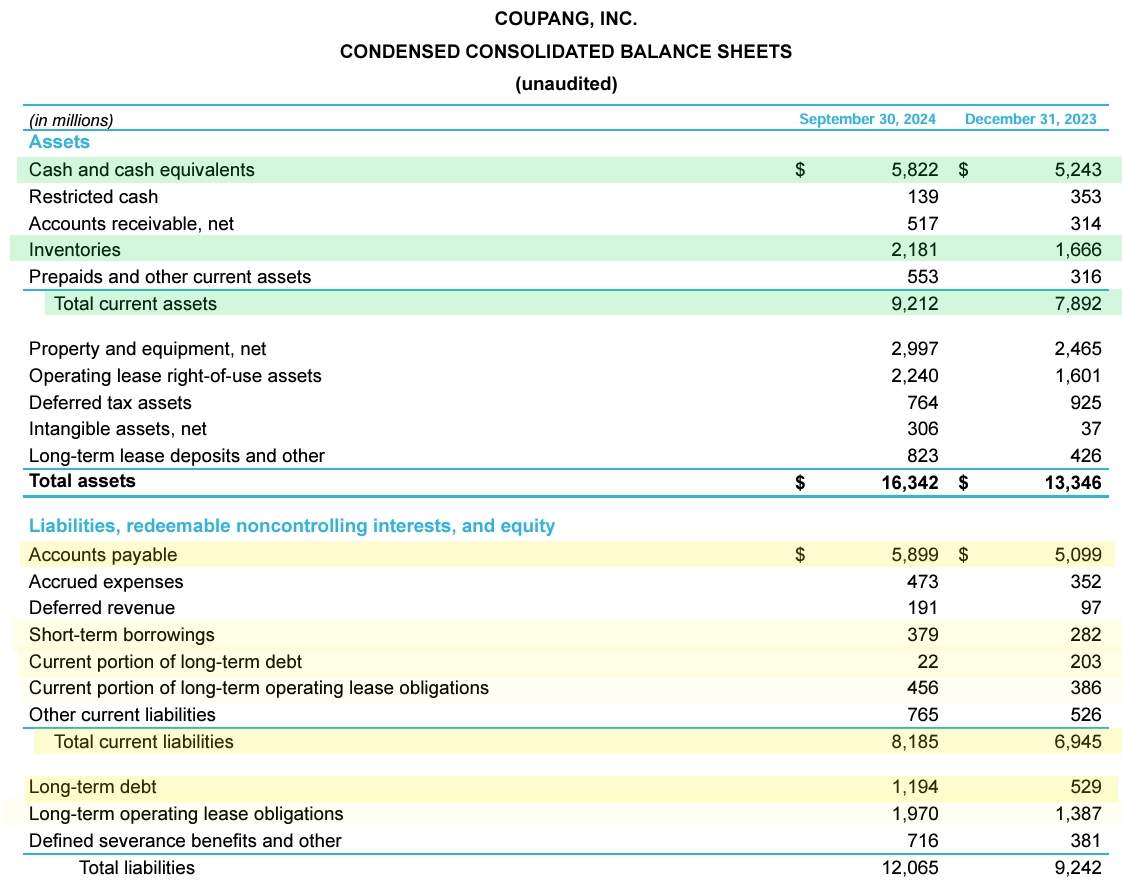
Task: Click the lease deposits value 823
Action: click(922, 456)
